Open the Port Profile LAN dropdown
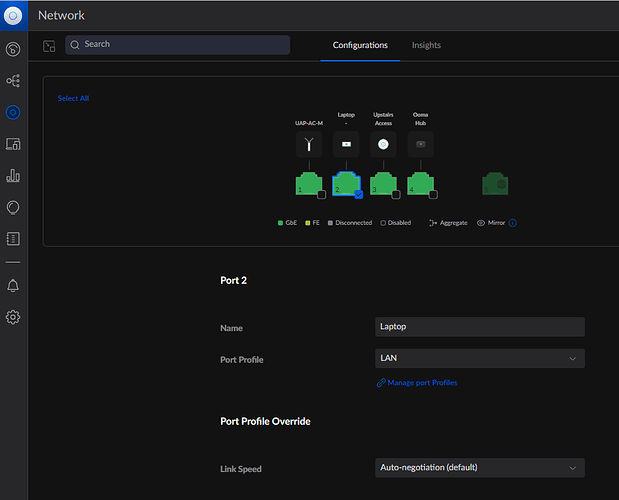The width and height of the screenshot is (619, 500). click(480, 358)
